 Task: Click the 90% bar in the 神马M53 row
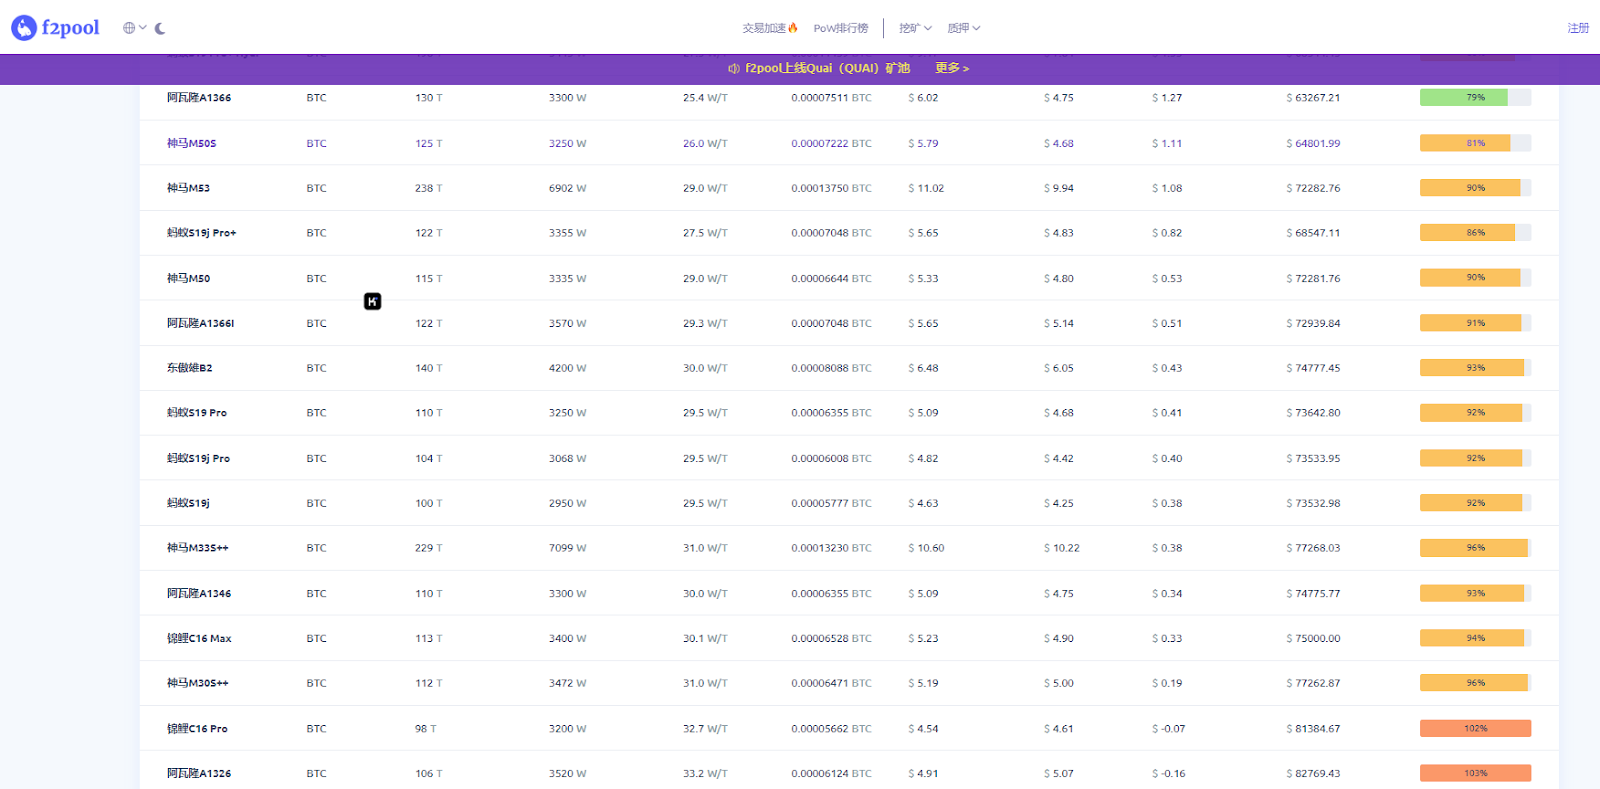[1475, 188]
